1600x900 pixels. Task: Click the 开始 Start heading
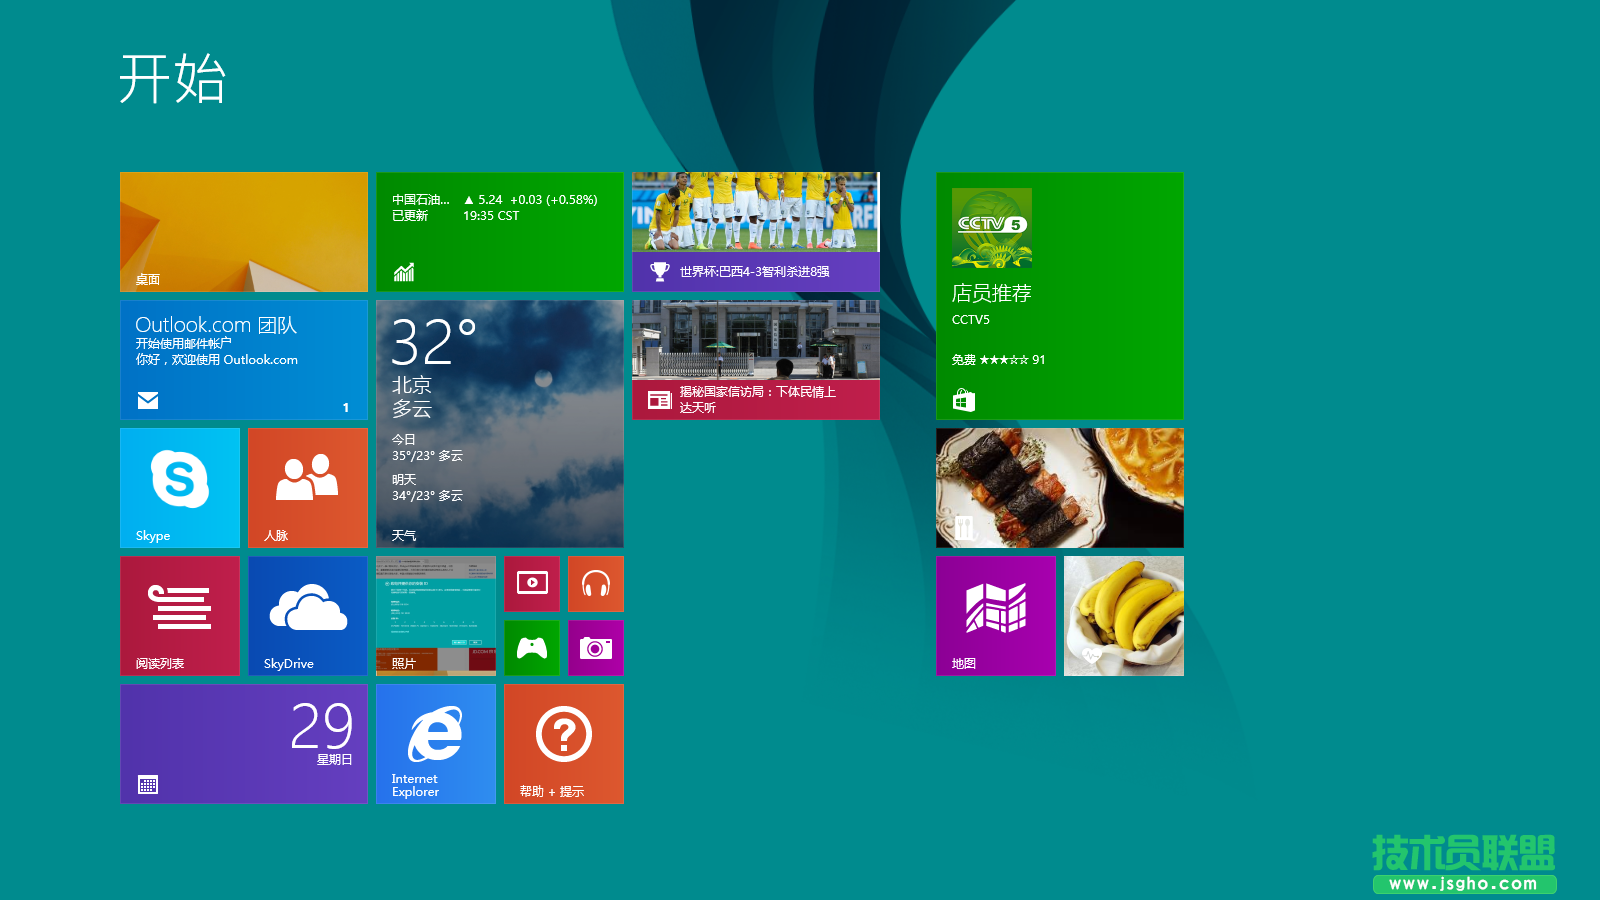click(x=173, y=79)
